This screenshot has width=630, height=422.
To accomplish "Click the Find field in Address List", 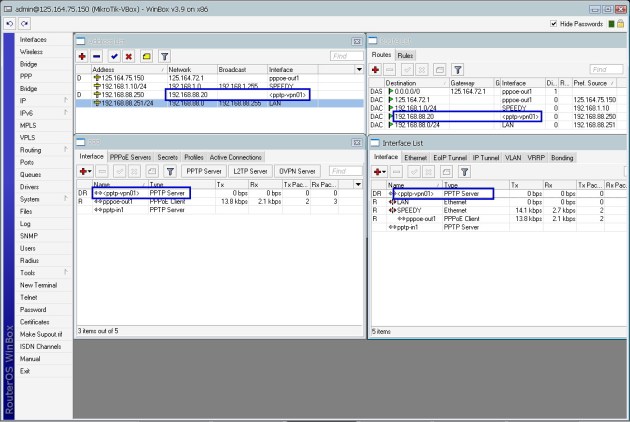I will click(x=346, y=56).
